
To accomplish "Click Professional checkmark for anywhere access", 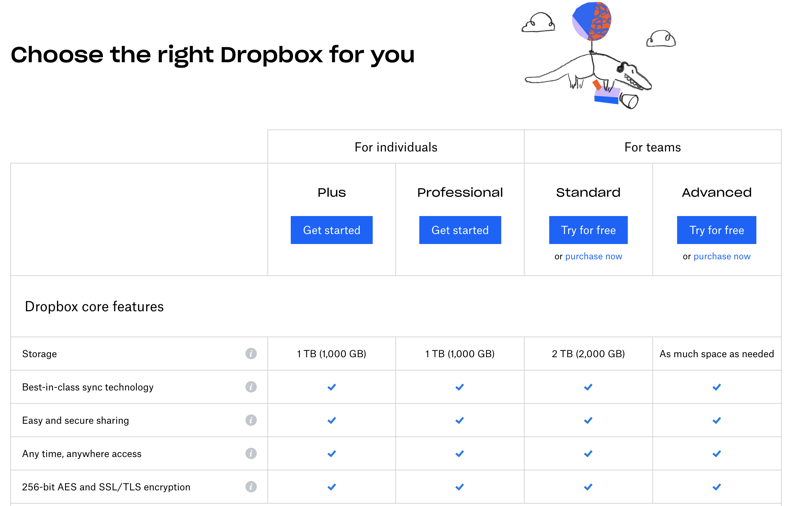I will [x=460, y=454].
